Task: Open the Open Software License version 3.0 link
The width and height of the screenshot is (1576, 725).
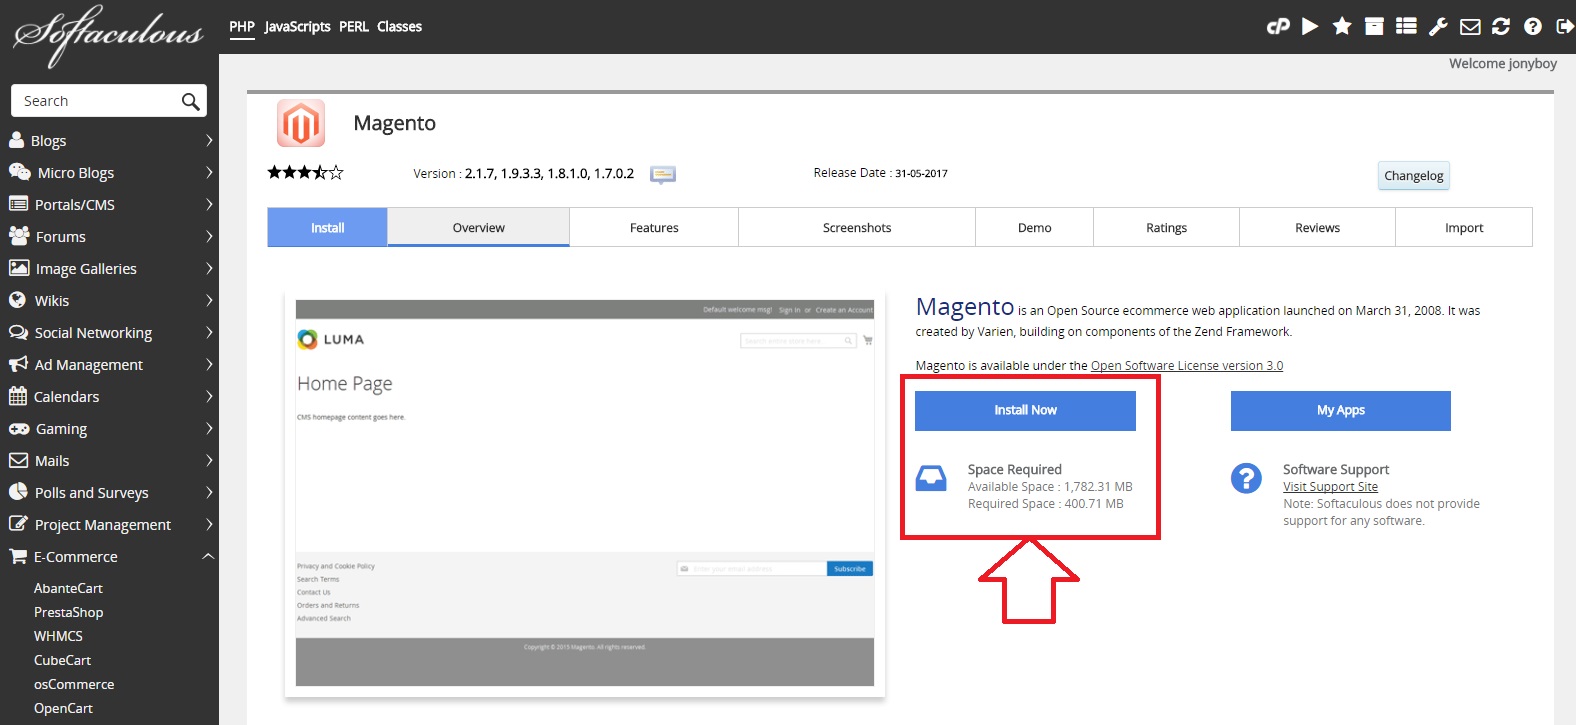Action: point(1187,365)
